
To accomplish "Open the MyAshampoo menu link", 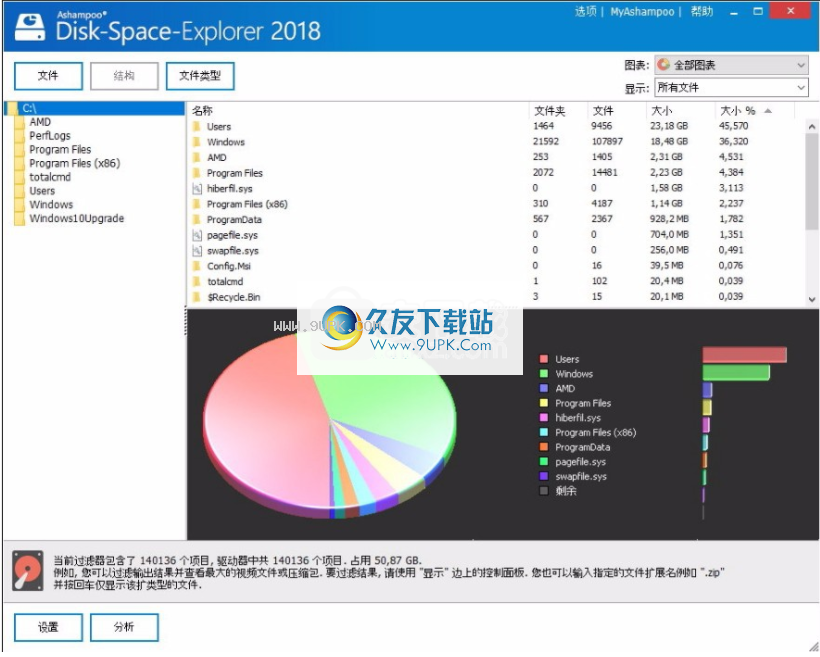I will 642,12.
